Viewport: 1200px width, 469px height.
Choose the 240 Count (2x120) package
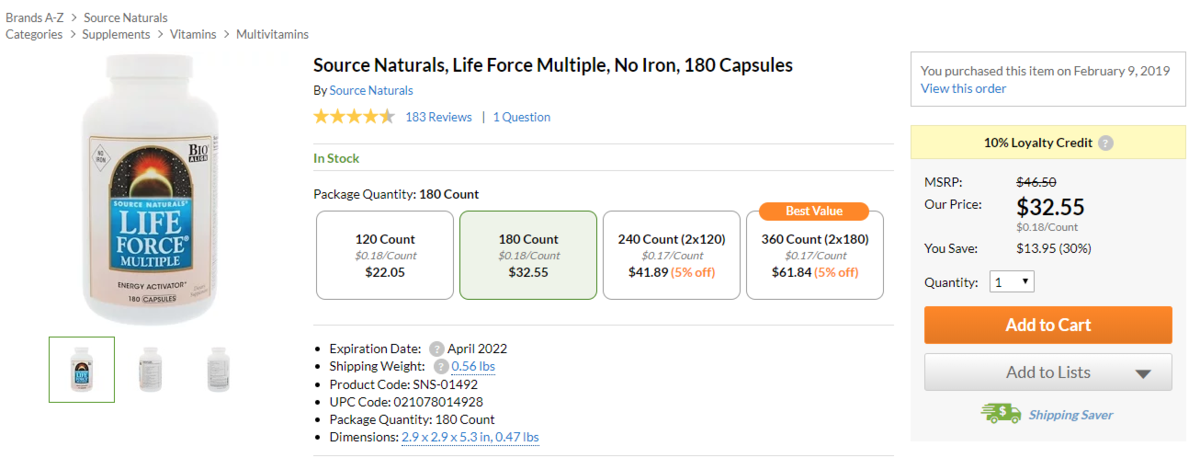pos(671,255)
